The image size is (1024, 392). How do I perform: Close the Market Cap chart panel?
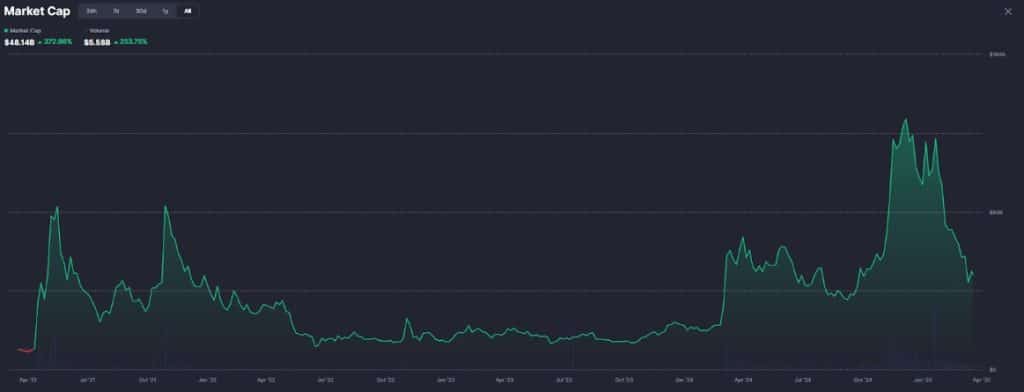point(1008,11)
